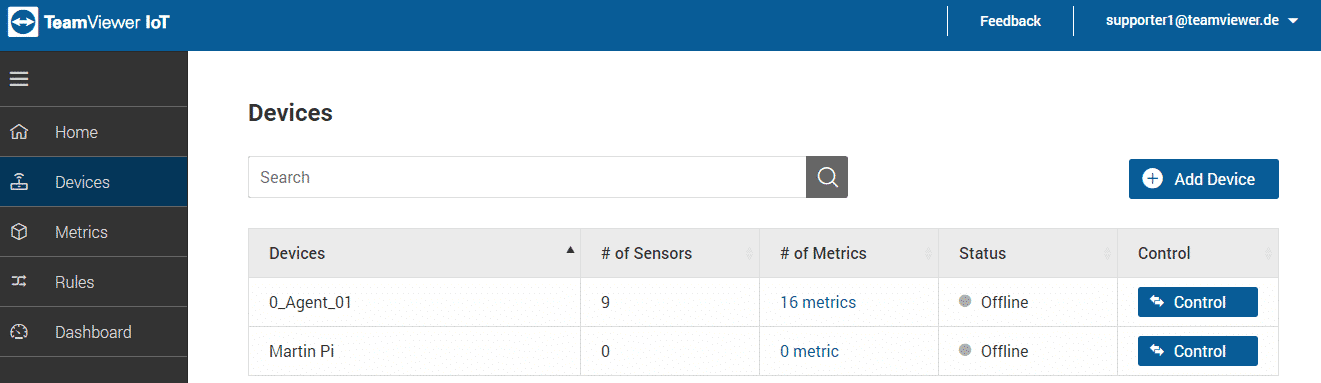Click Control button for Martin Pi

click(x=1198, y=351)
